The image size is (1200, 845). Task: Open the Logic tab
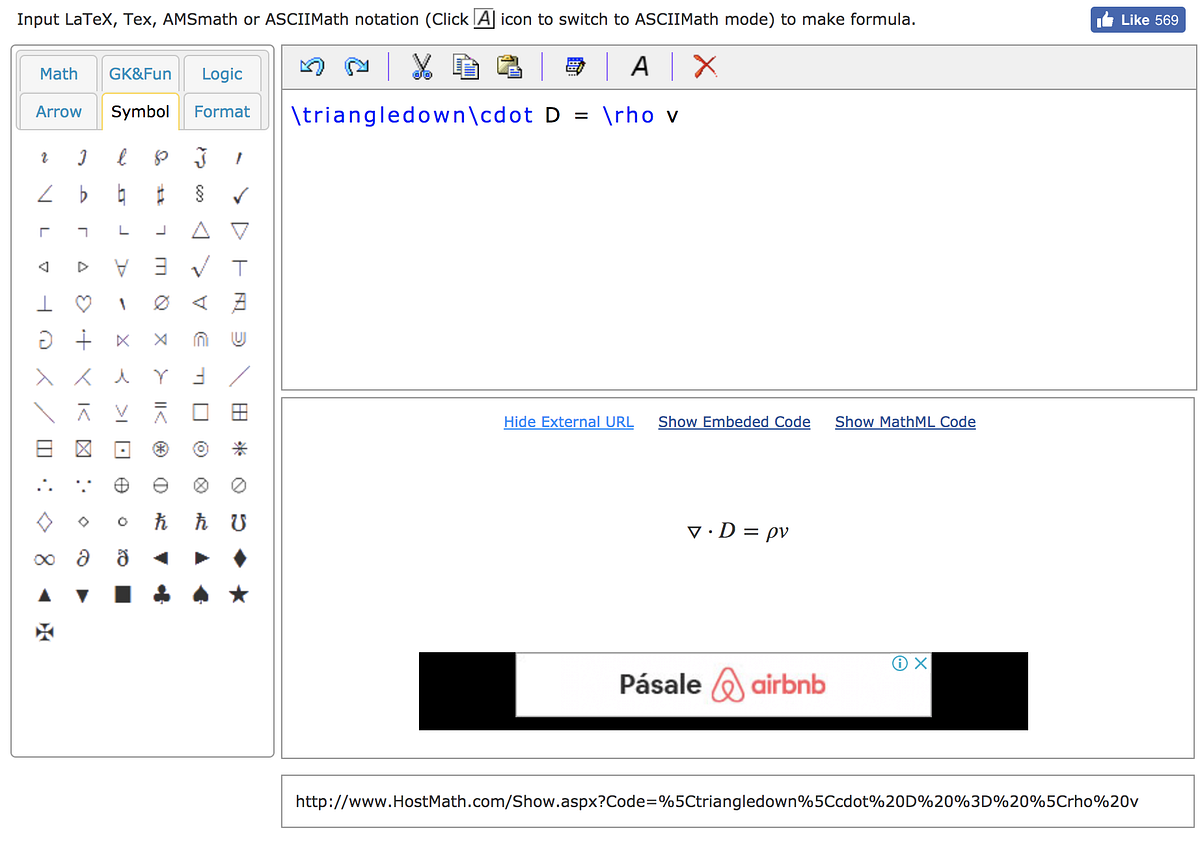coord(222,74)
